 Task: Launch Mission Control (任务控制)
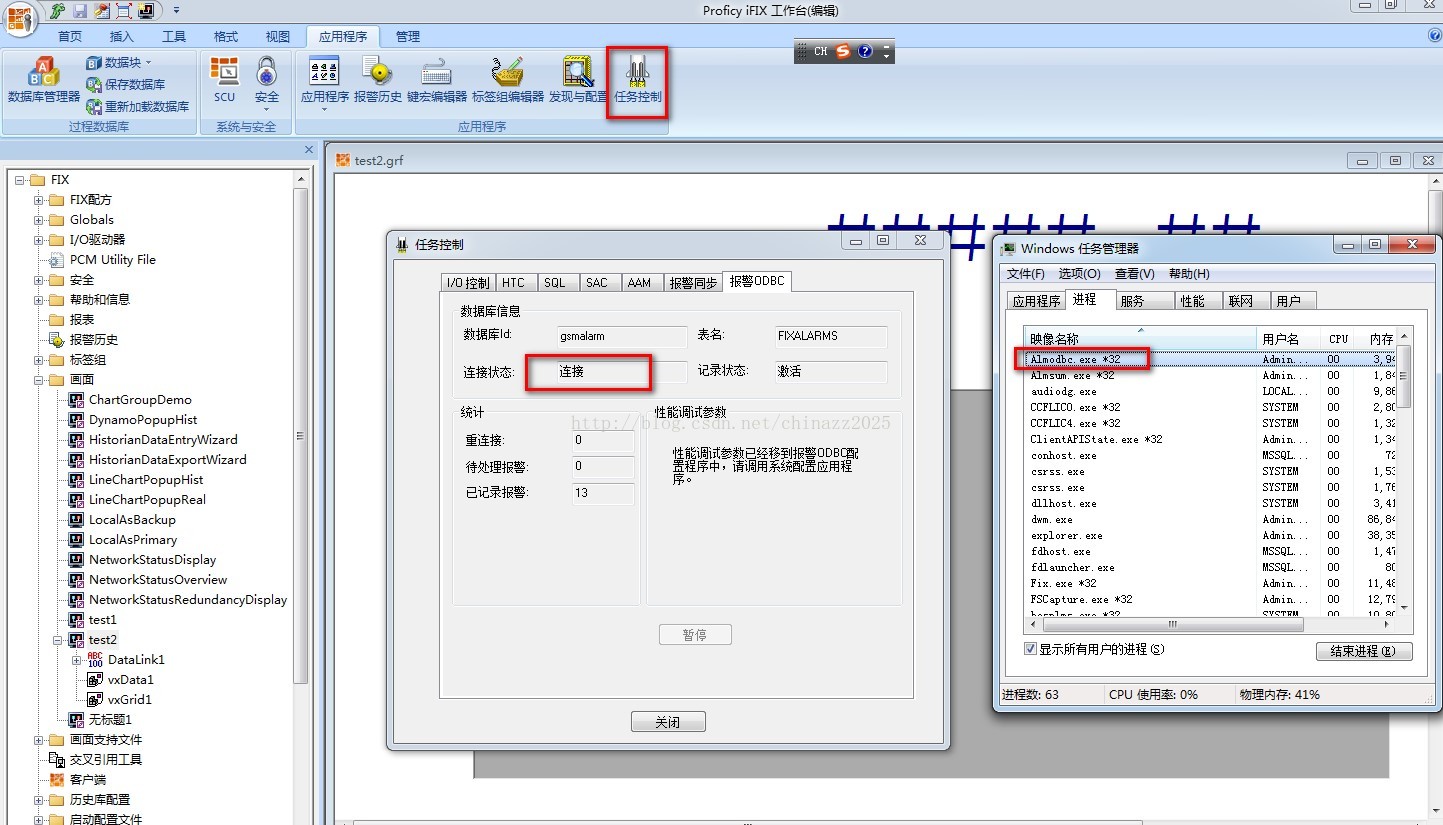tap(638, 78)
